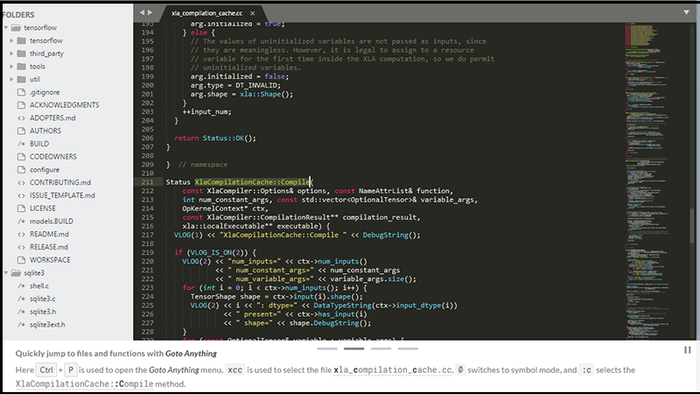The width and height of the screenshot is (700, 394).
Task: Collapse the sqlite3 folder
Action: coord(6,273)
